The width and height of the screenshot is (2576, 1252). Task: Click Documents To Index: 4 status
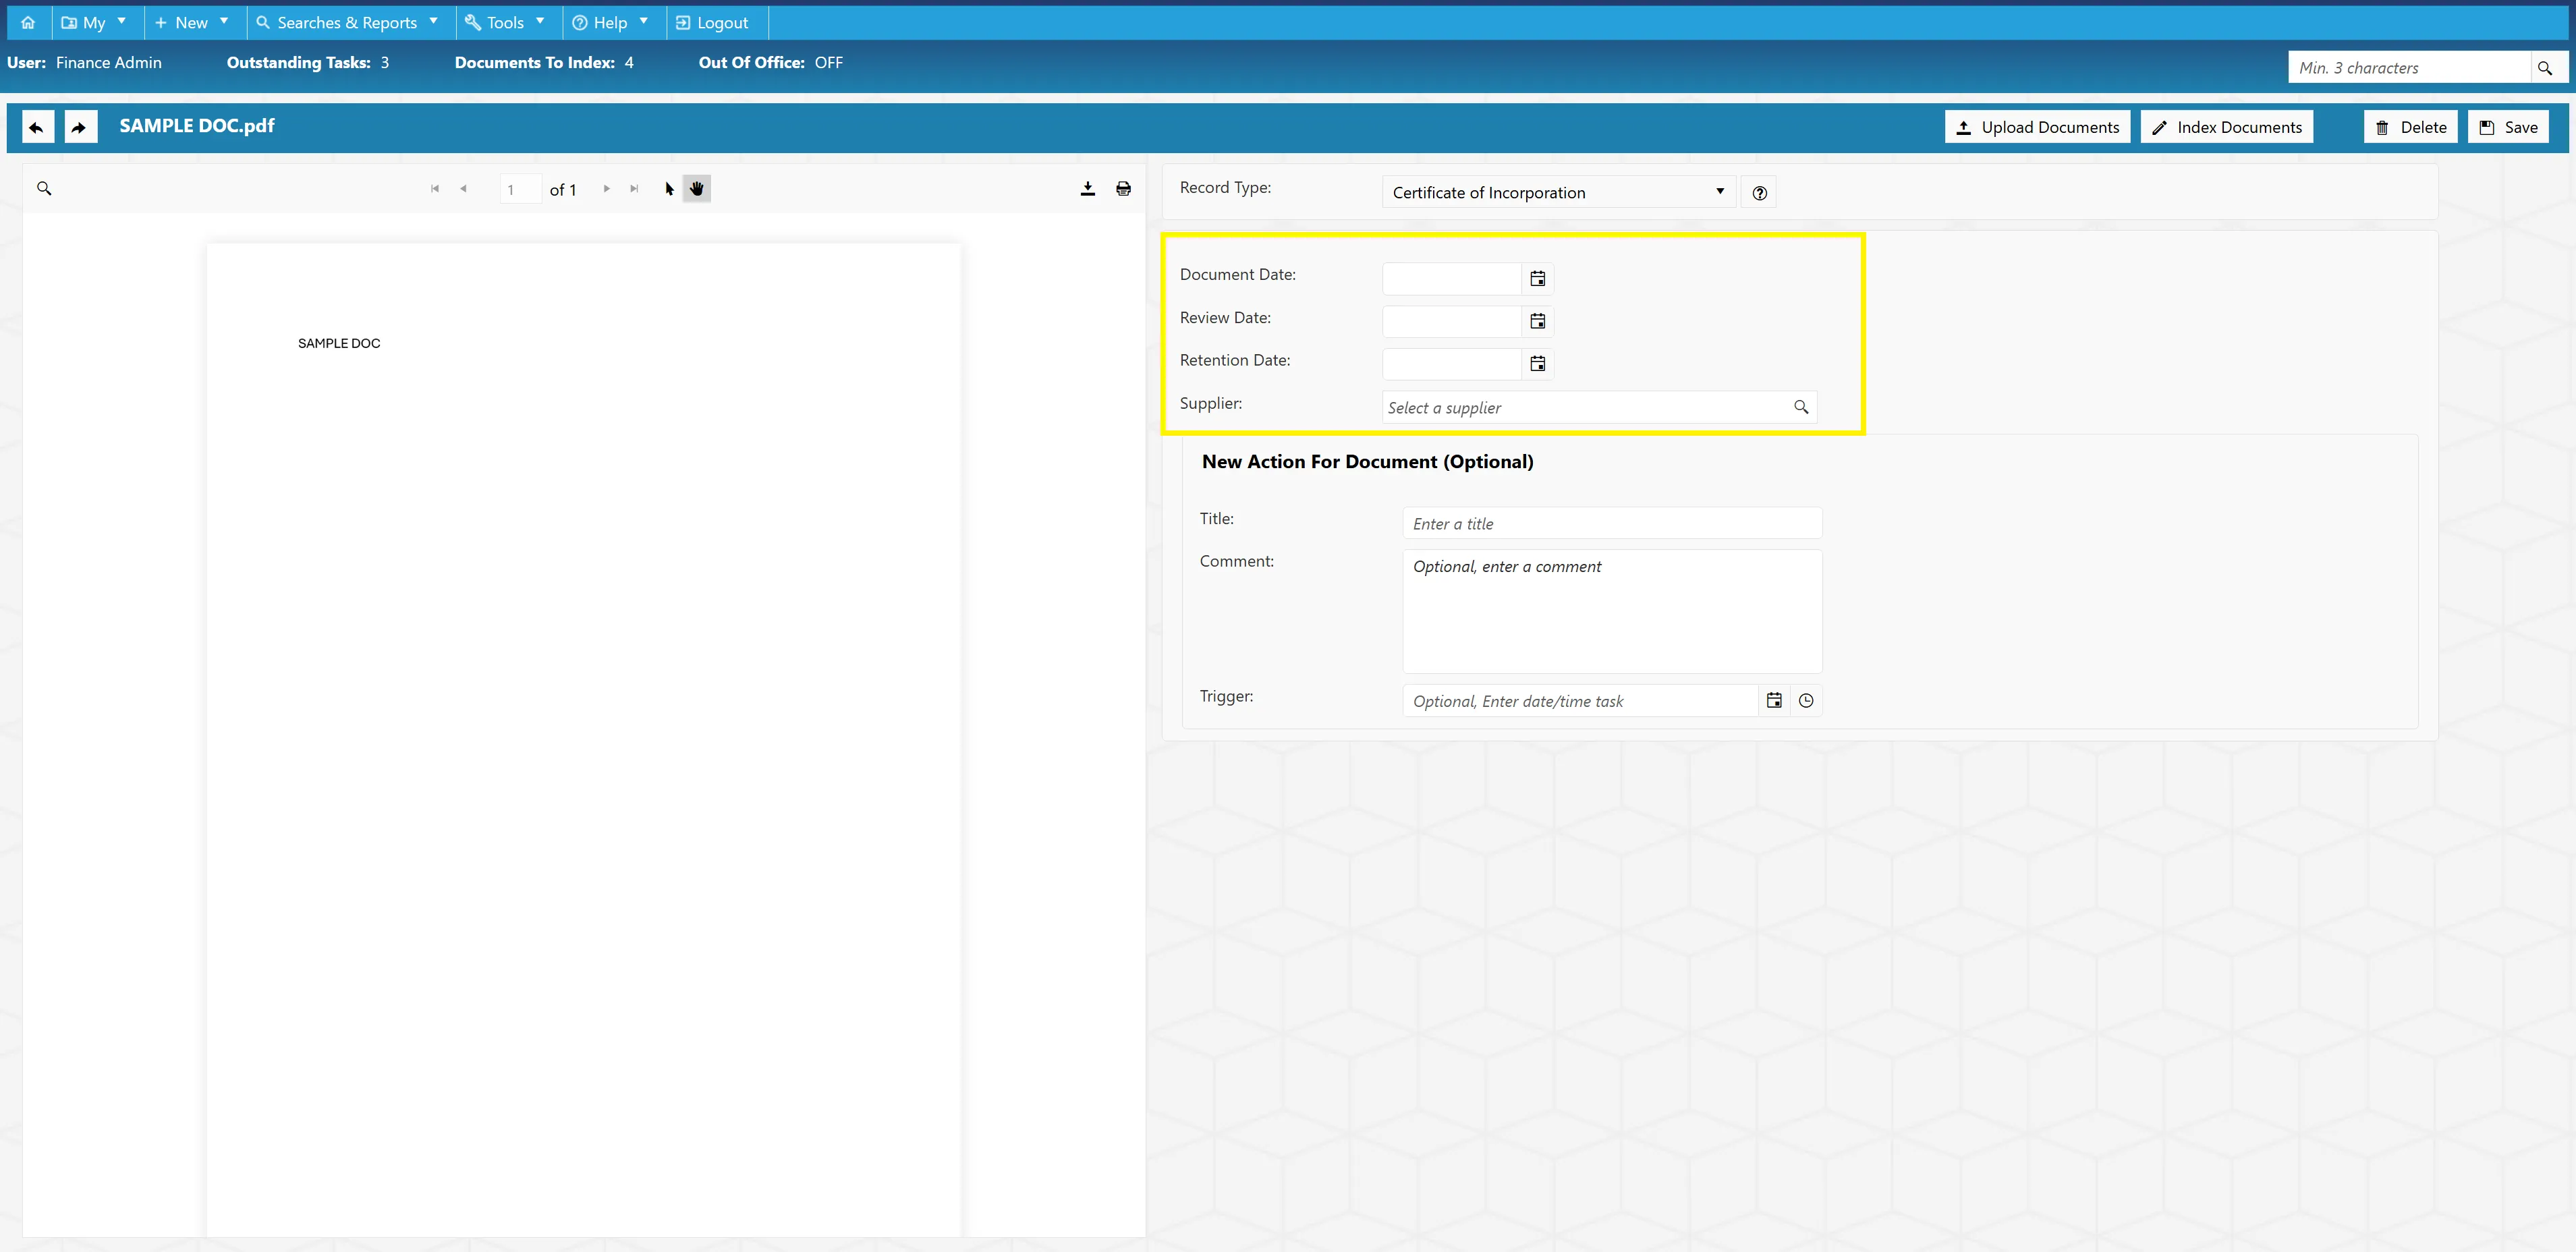pos(544,62)
